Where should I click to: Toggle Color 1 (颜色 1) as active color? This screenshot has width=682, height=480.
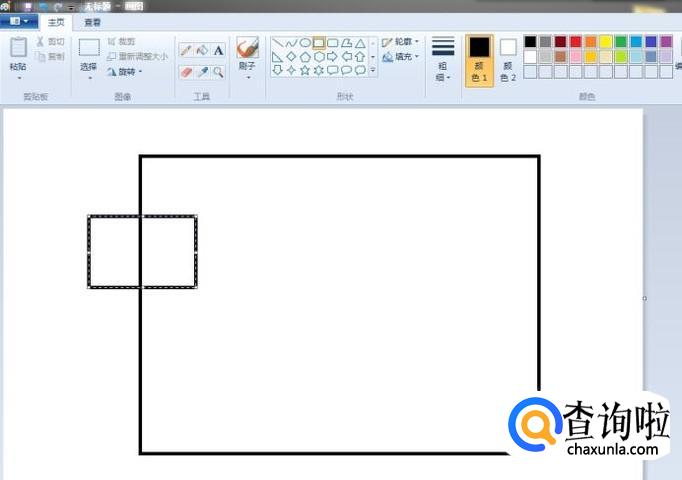(480, 59)
